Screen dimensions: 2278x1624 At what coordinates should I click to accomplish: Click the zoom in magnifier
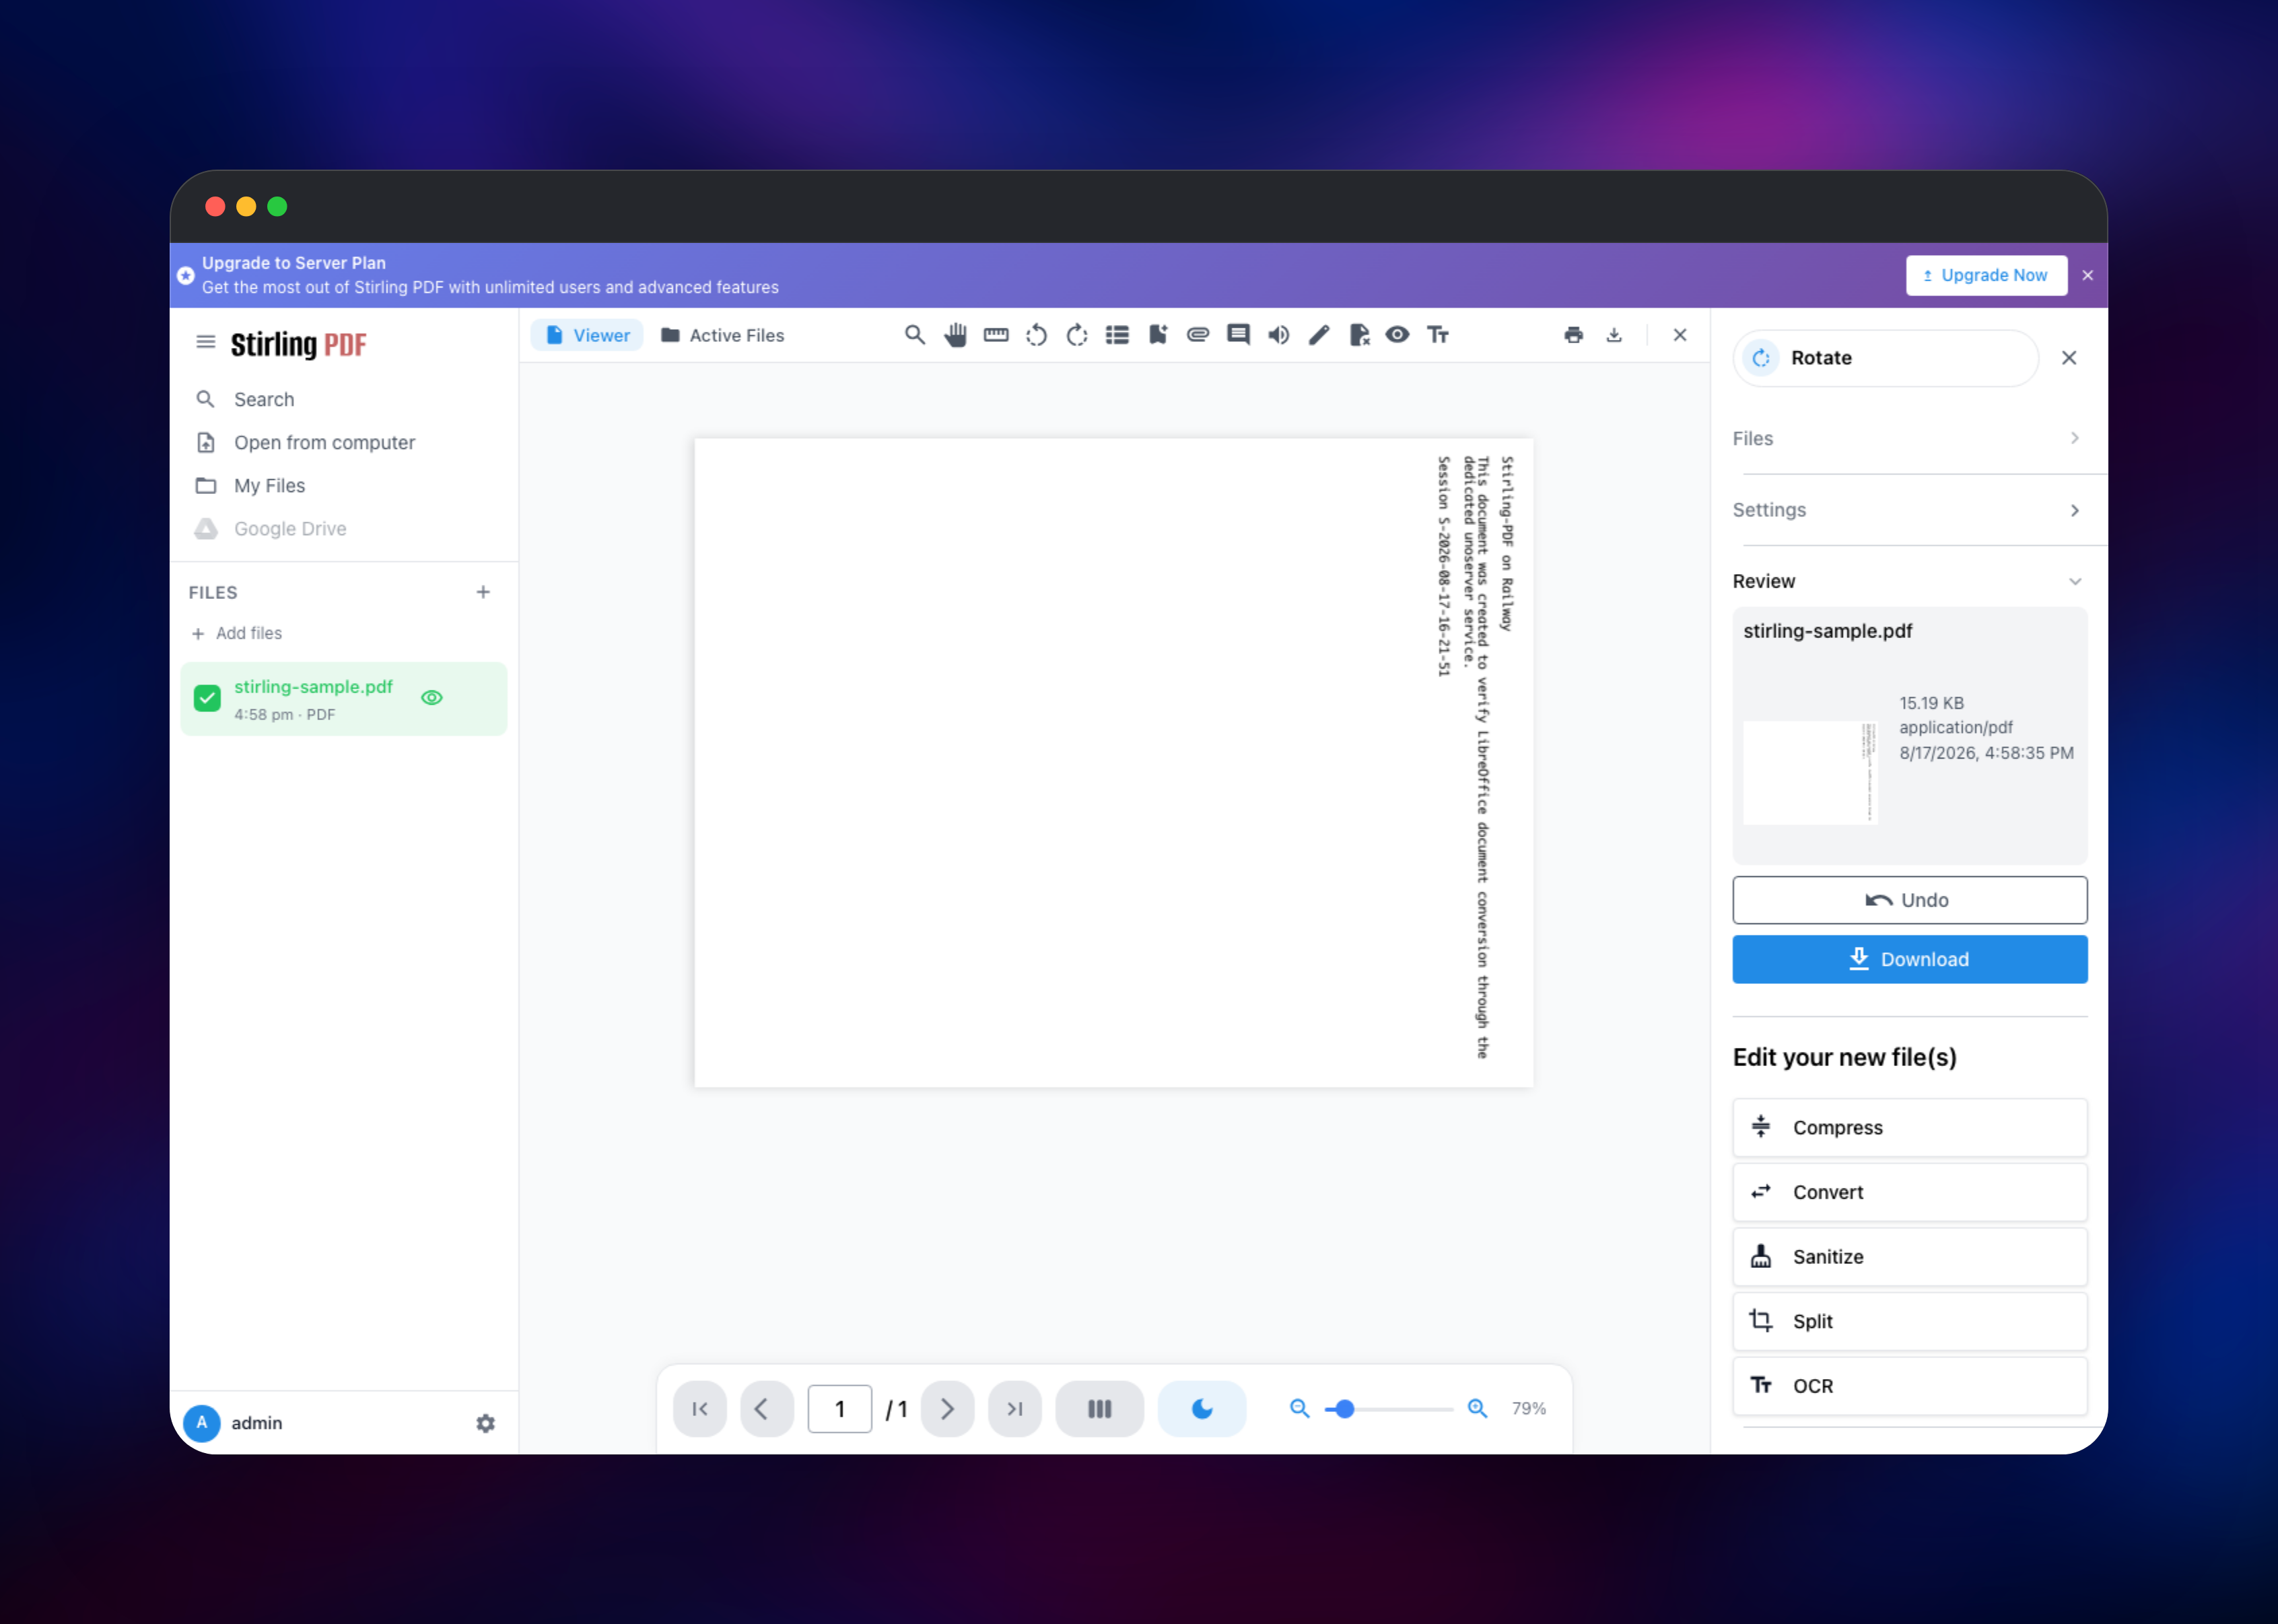click(x=1477, y=1408)
